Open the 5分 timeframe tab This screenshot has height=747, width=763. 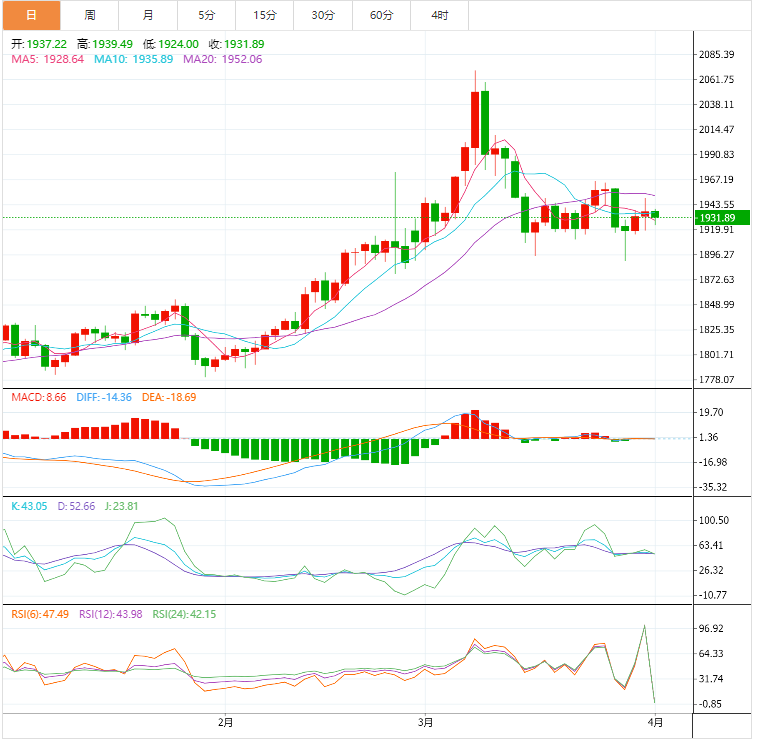tap(207, 16)
